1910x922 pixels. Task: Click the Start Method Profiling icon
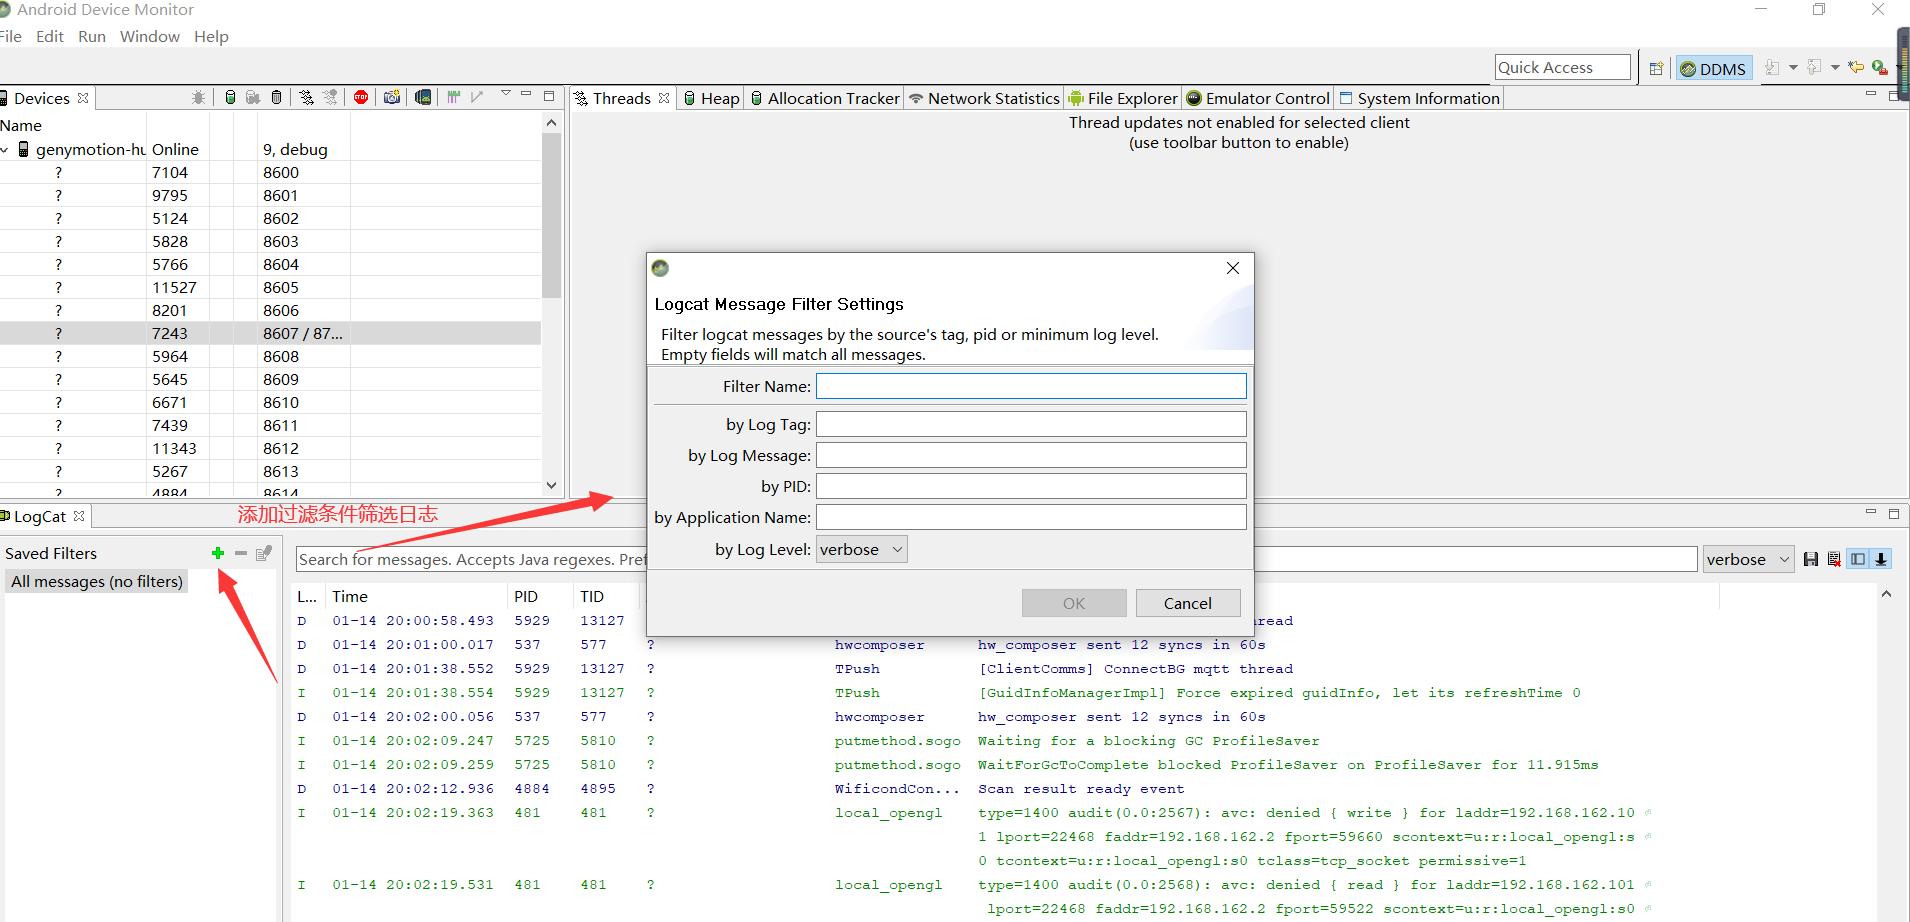(330, 97)
